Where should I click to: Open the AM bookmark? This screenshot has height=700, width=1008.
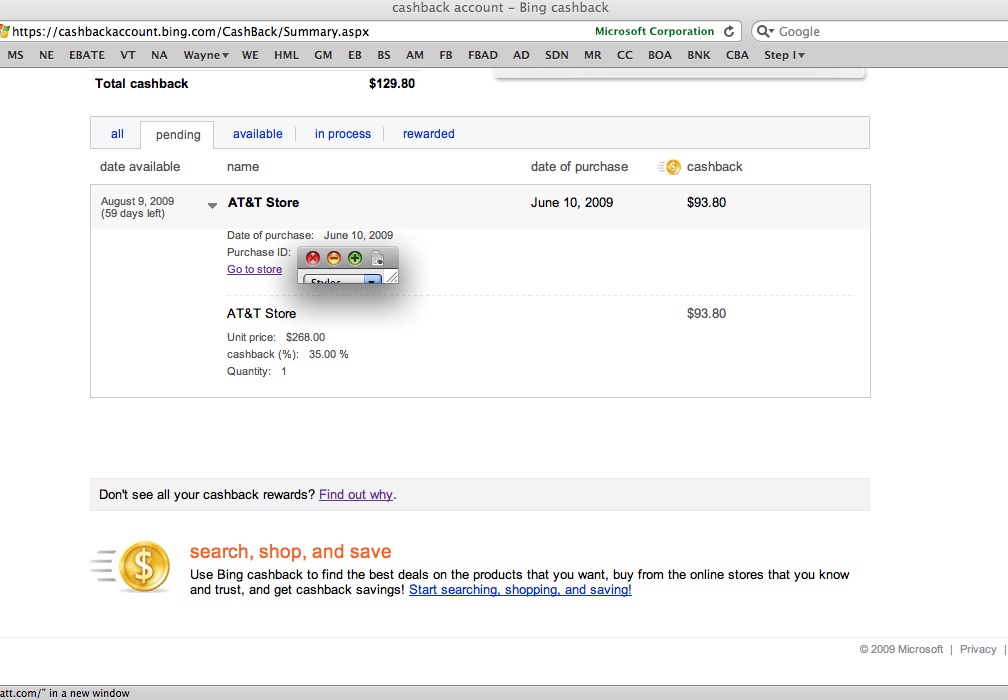pos(414,55)
